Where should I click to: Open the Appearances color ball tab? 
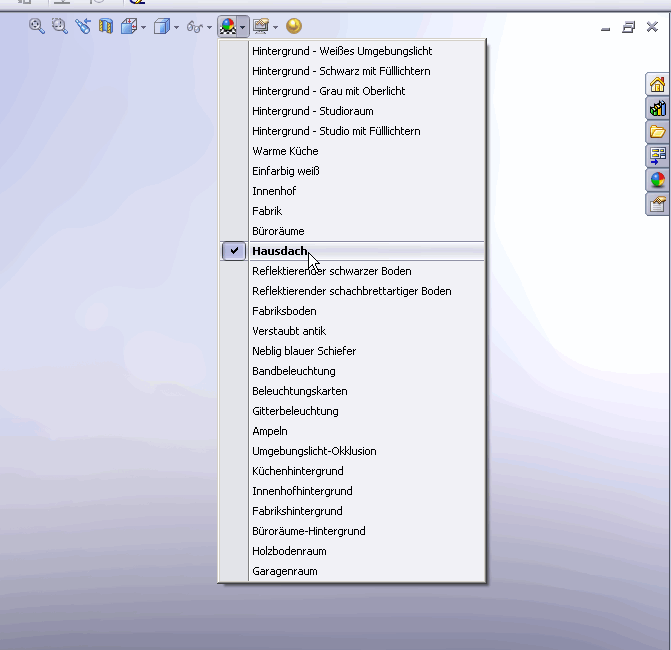[x=657, y=180]
